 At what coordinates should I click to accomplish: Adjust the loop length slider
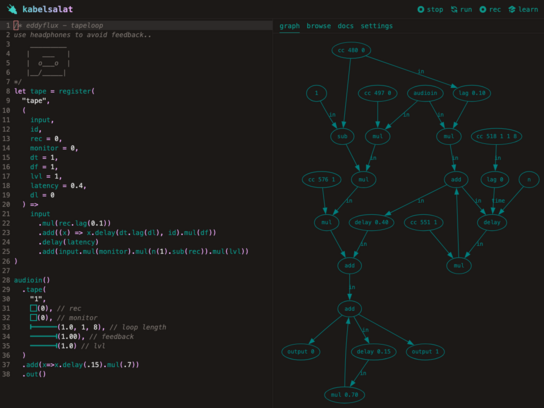(44, 327)
